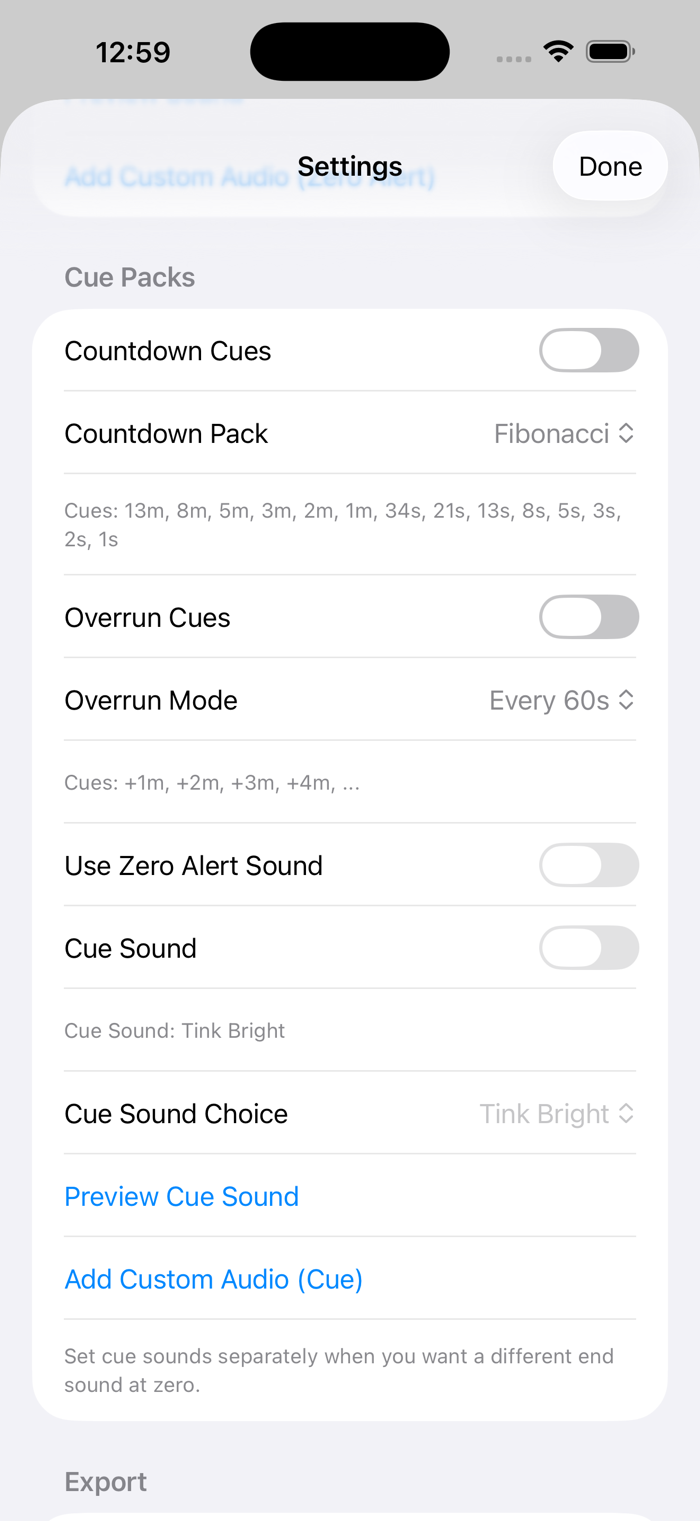Open the Overrun Mode picker
The height and width of the screenshot is (1521, 700).
[549, 701]
